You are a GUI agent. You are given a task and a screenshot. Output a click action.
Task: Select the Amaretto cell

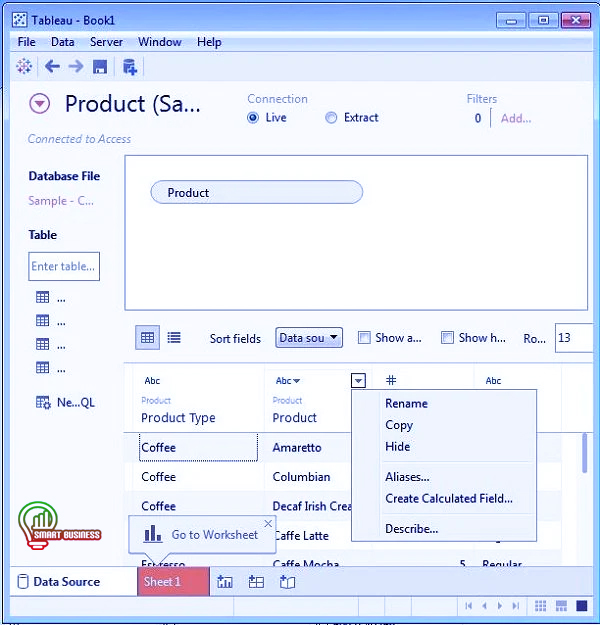tap(297, 448)
